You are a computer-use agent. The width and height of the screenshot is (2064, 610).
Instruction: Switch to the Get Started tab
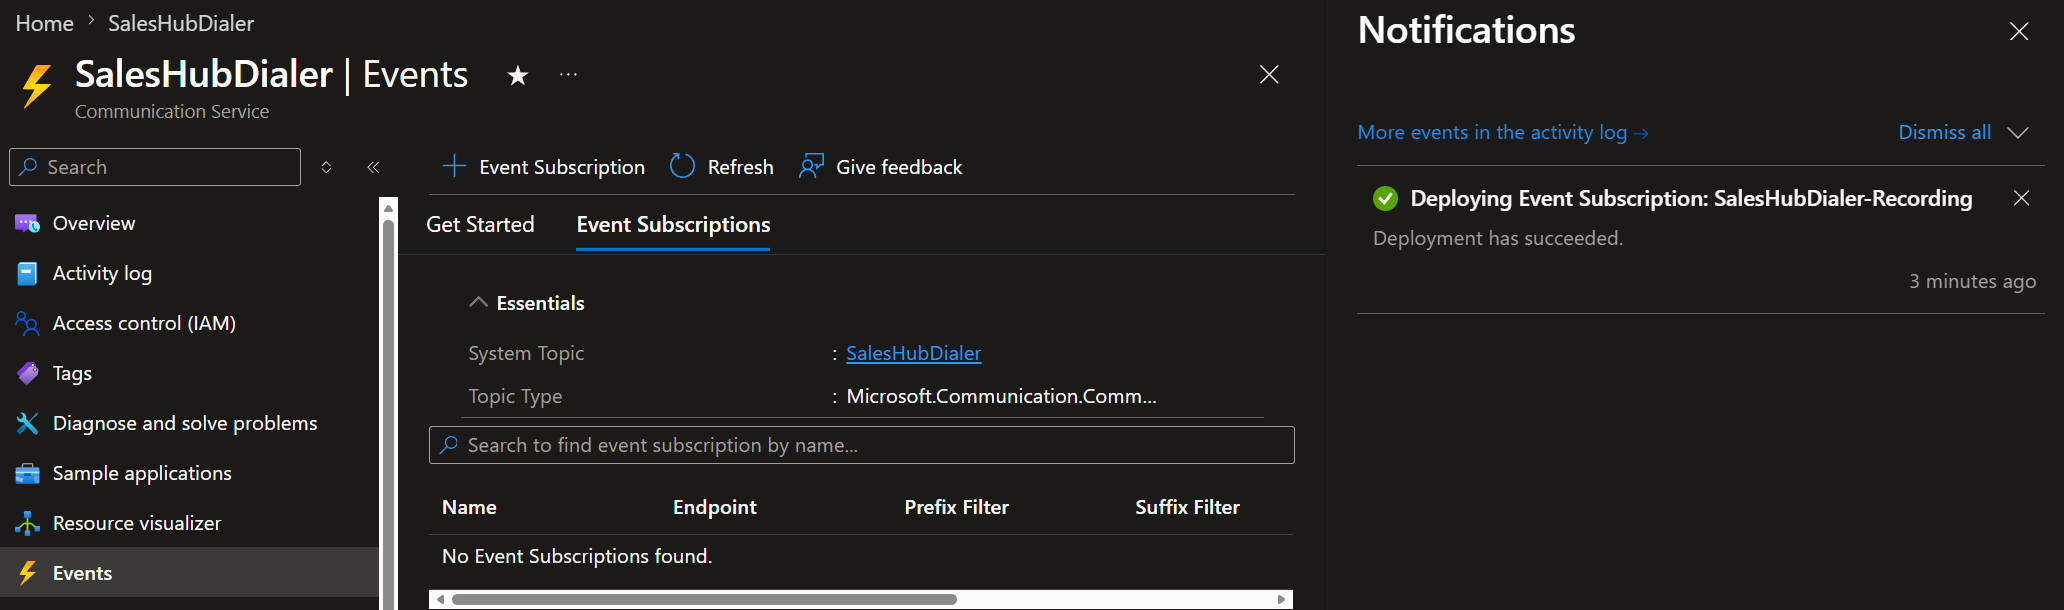click(480, 225)
